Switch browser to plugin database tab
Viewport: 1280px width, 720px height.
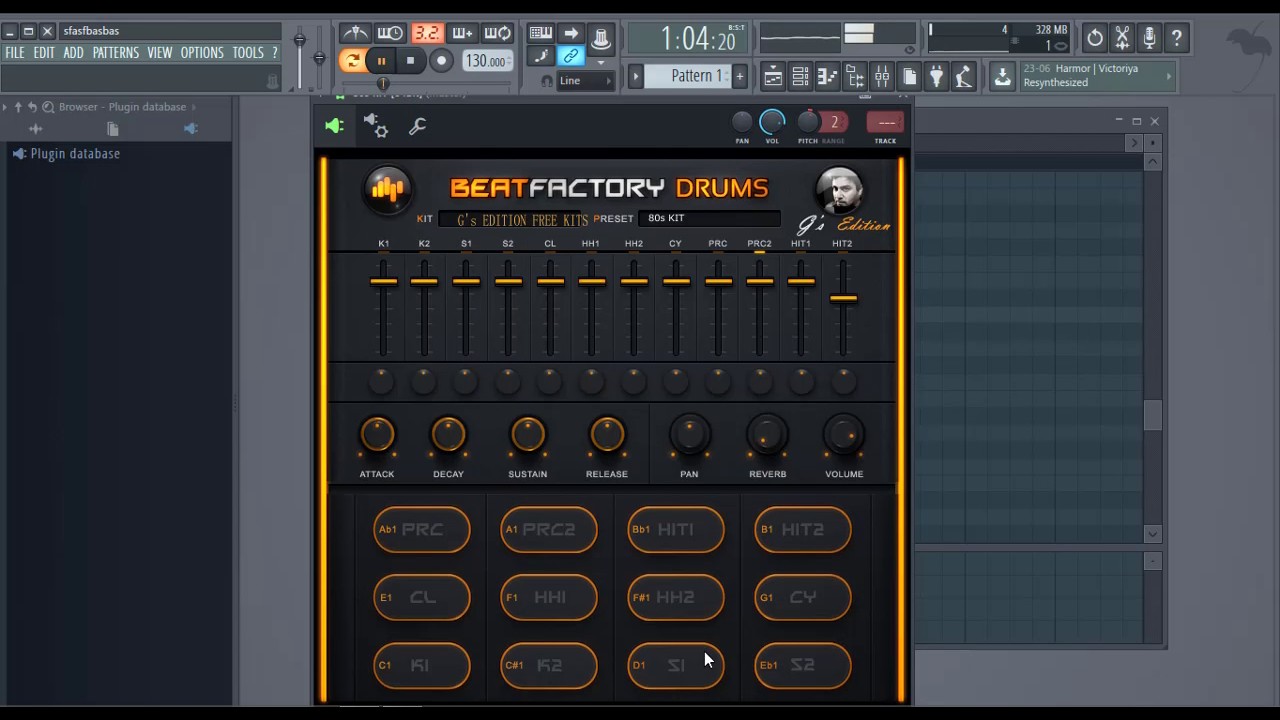(191, 129)
